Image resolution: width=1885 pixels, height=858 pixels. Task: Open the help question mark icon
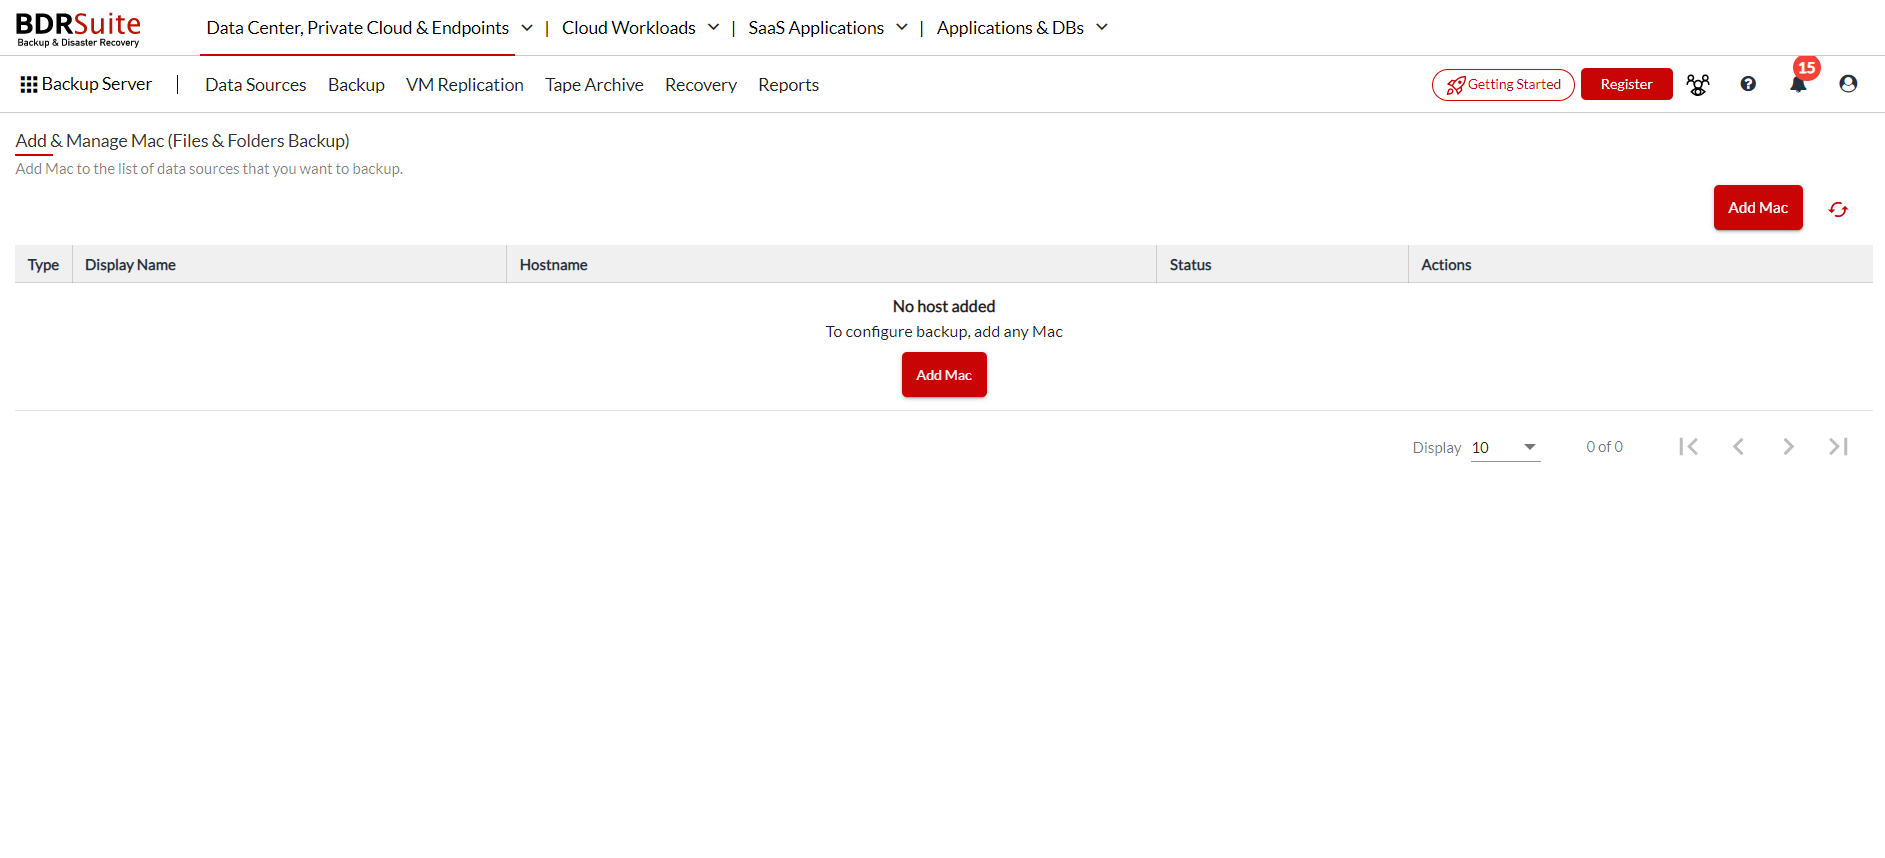coord(1748,84)
